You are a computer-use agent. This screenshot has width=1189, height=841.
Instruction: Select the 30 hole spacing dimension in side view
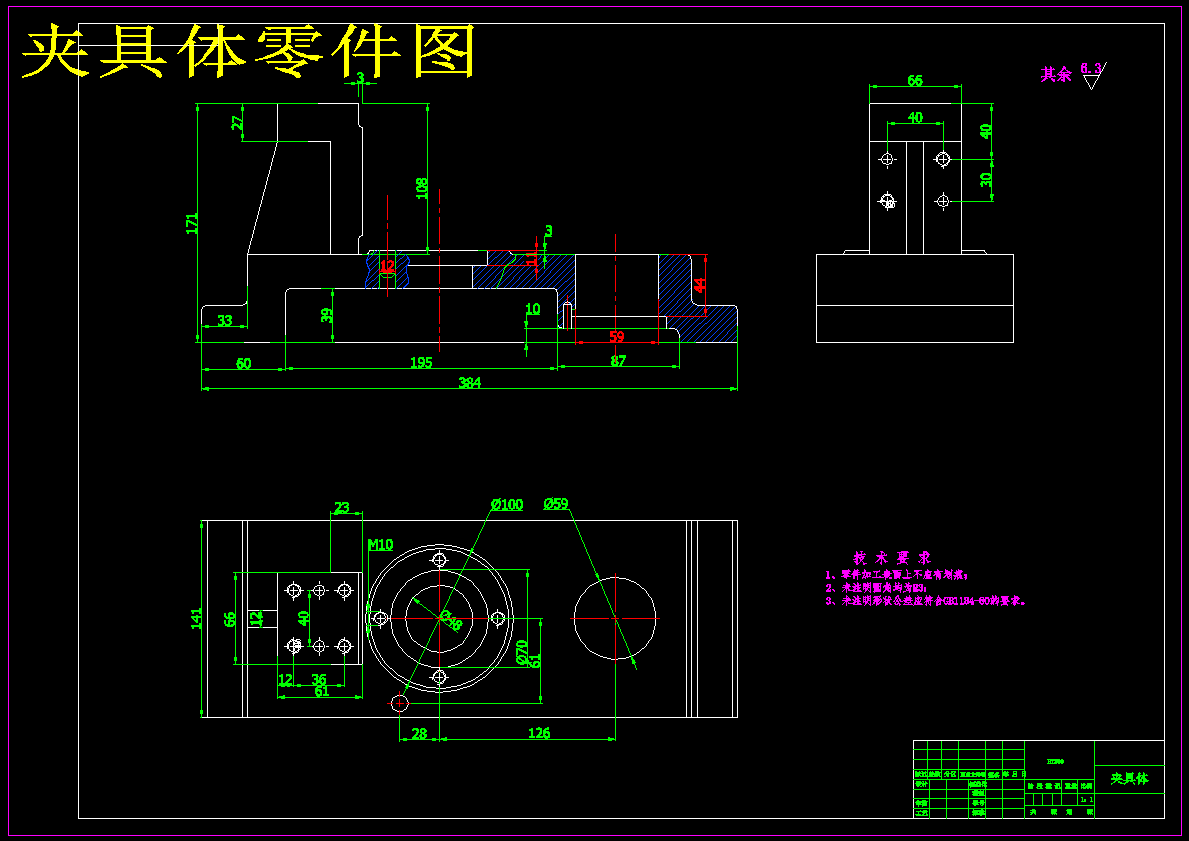[x=986, y=180]
